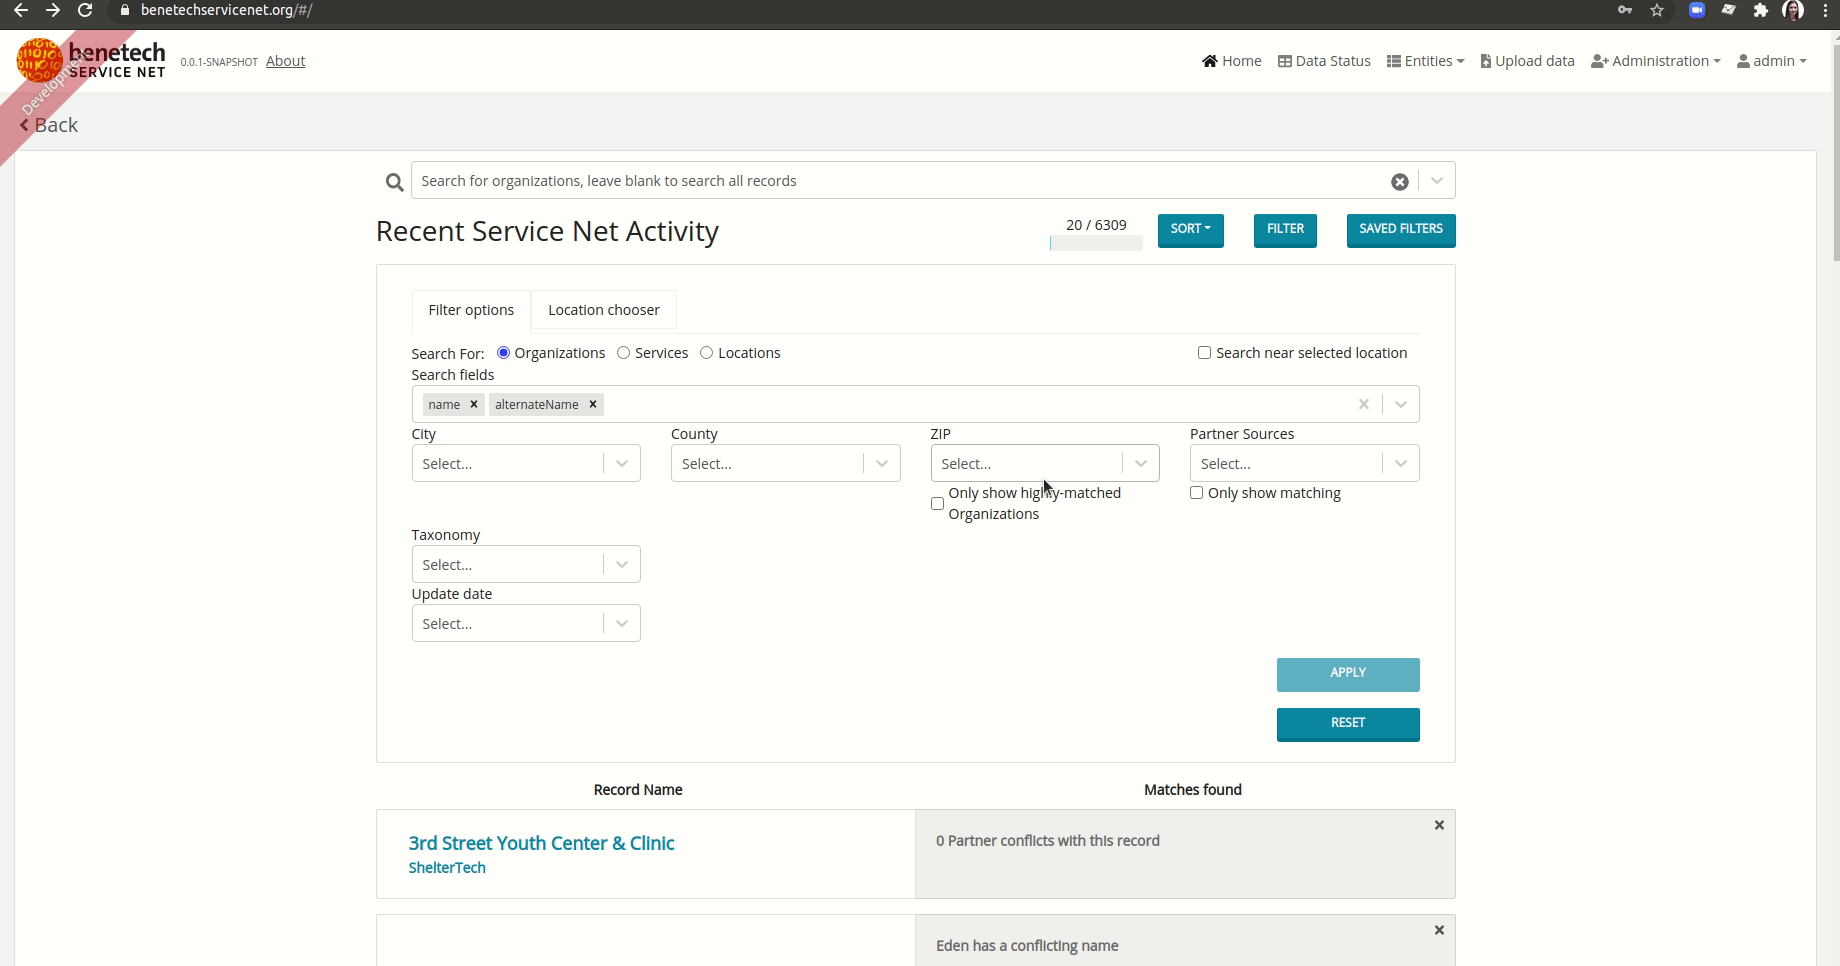The height and width of the screenshot is (966, 1840).
Task: Open Upload data page
Action: click(1527, 61)
